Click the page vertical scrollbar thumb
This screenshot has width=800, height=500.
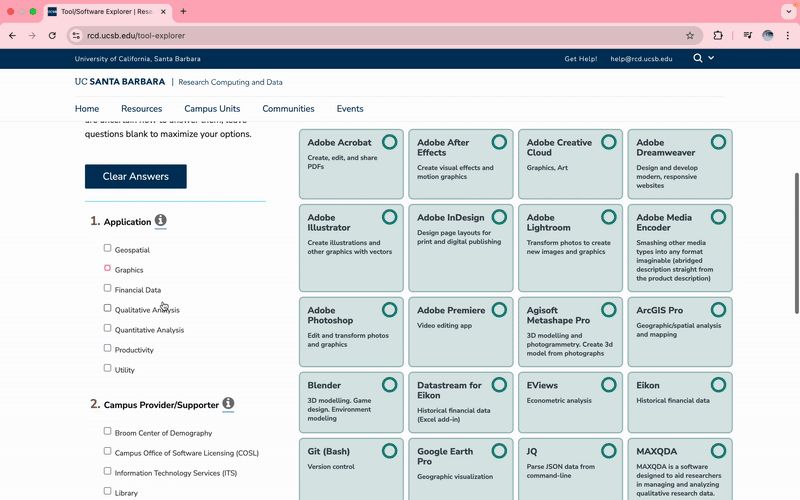(x=796, y=243)
